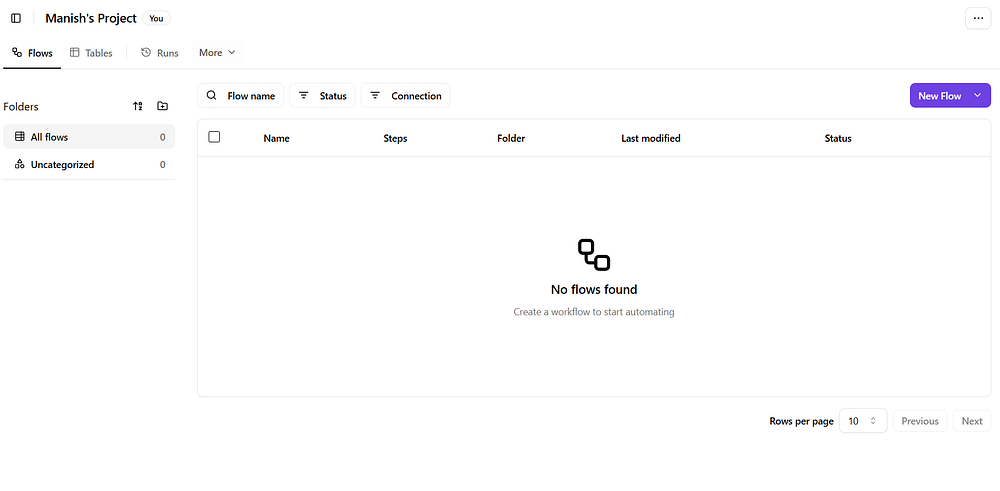Click the Status filter icon

[304, 96]
